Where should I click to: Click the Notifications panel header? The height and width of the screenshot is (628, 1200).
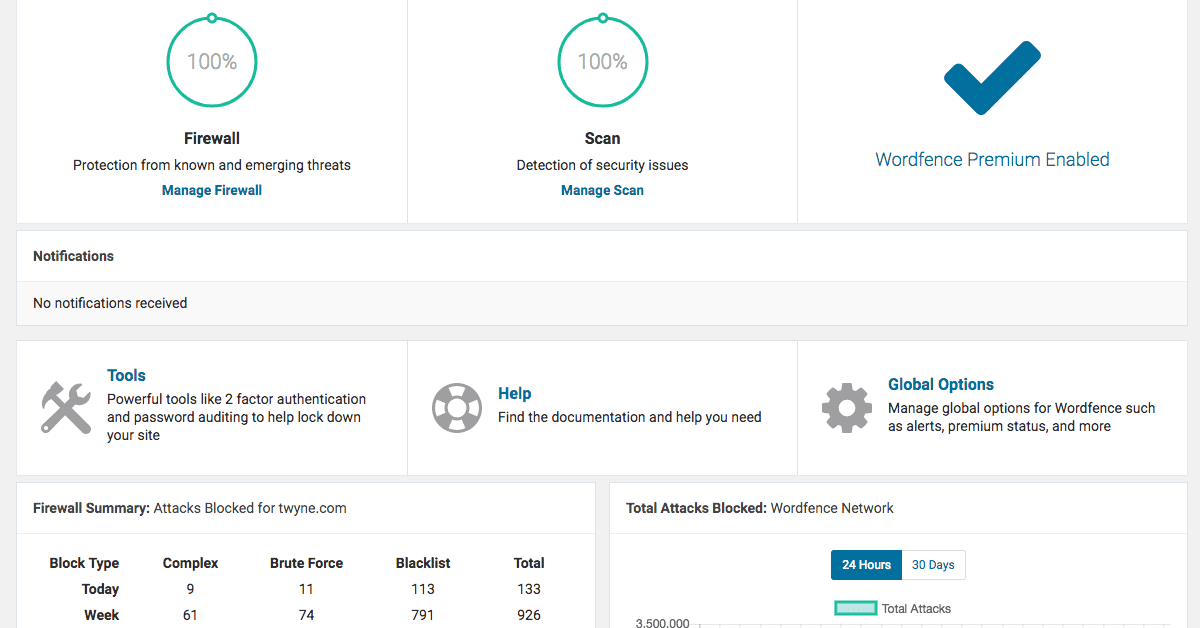tap(74, 256)
